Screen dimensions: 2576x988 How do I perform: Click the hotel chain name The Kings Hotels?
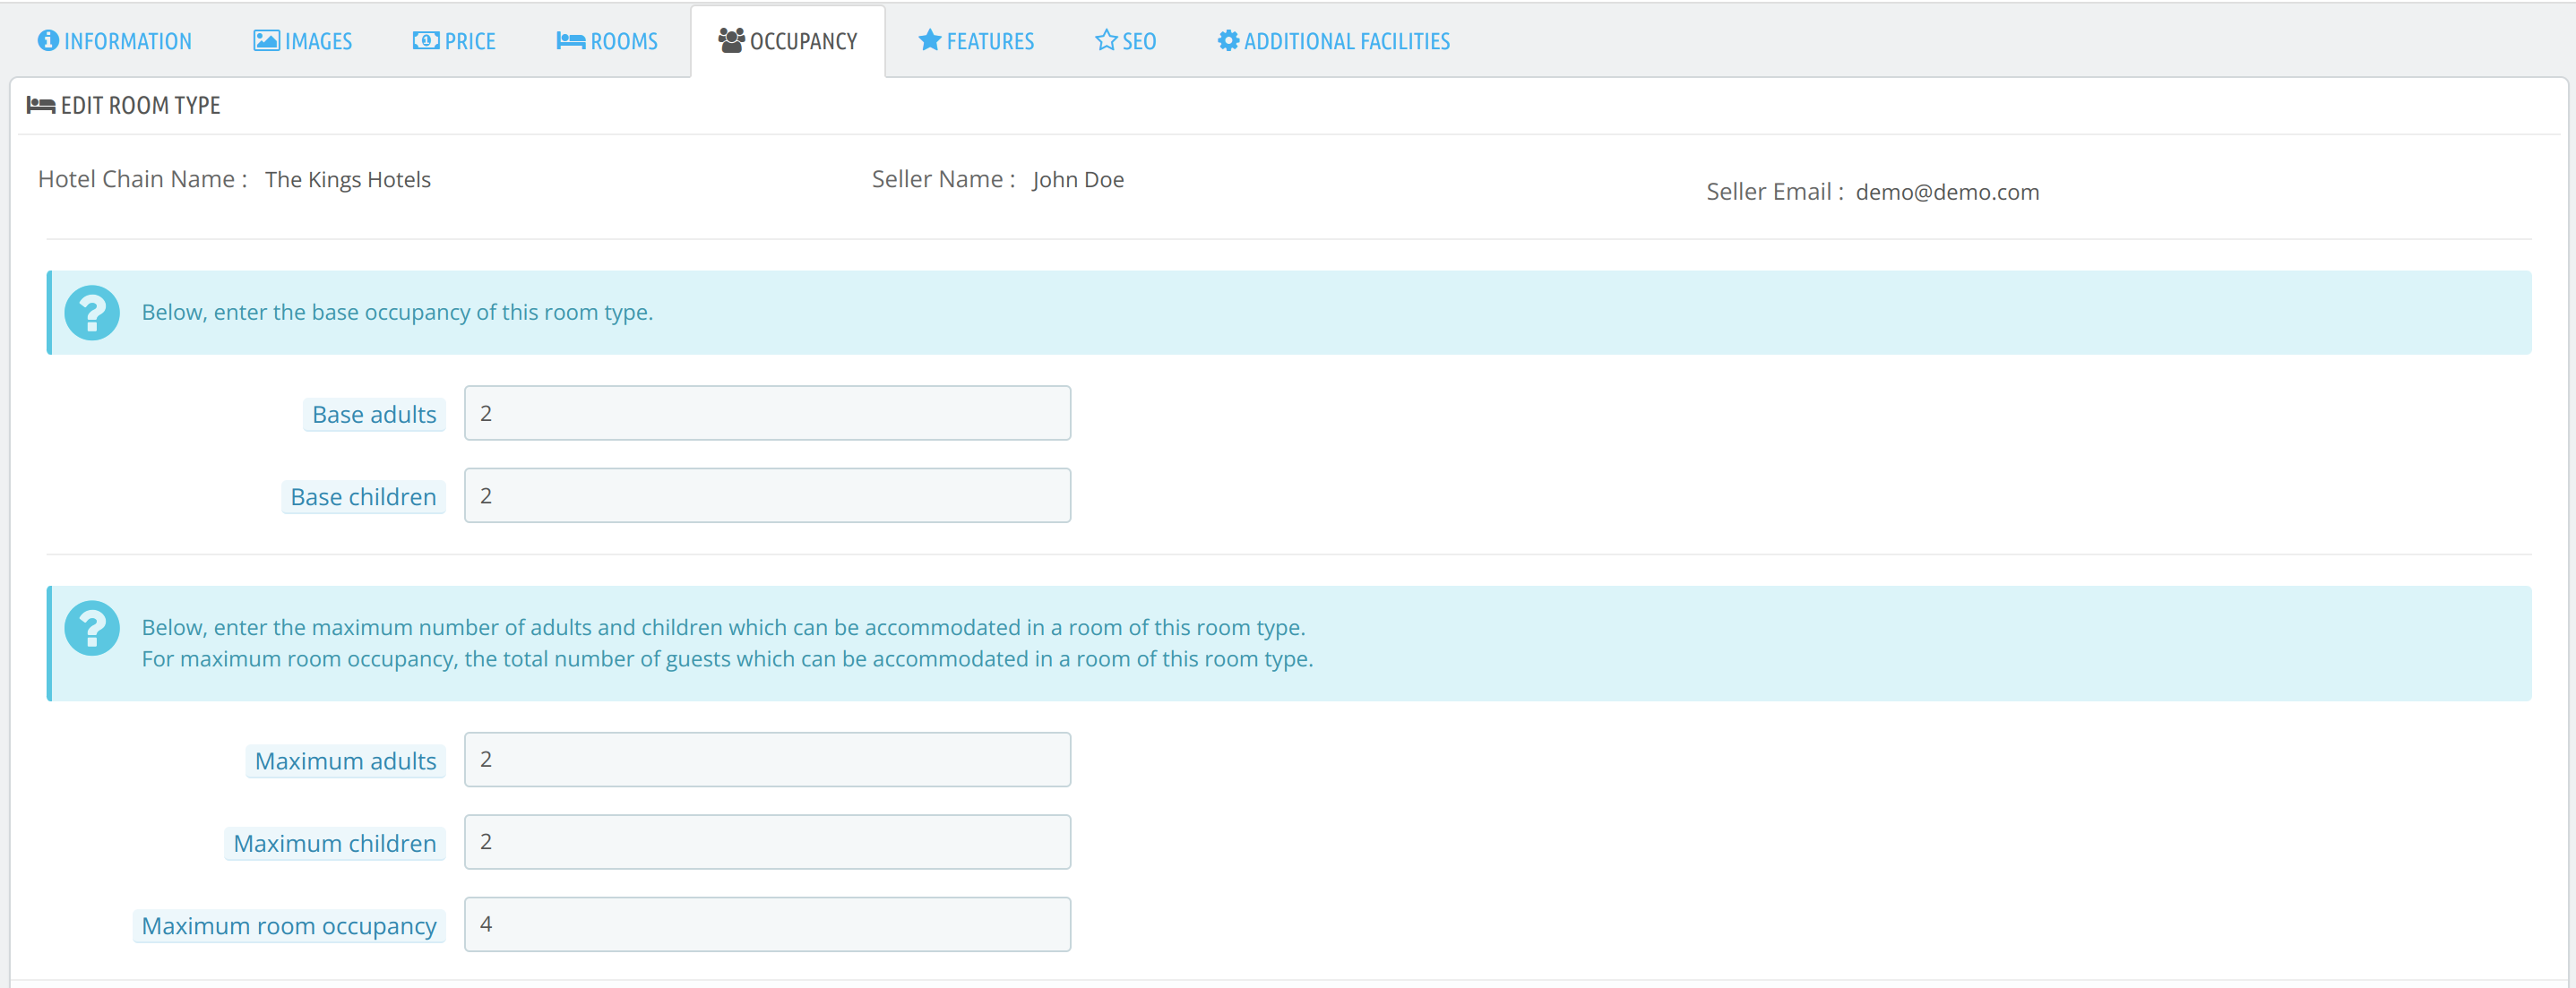click(348, 180)
